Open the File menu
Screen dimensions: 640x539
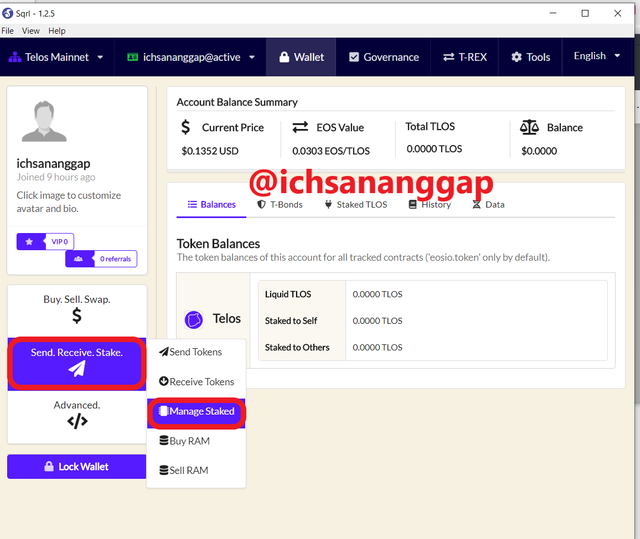coord(7,31)
